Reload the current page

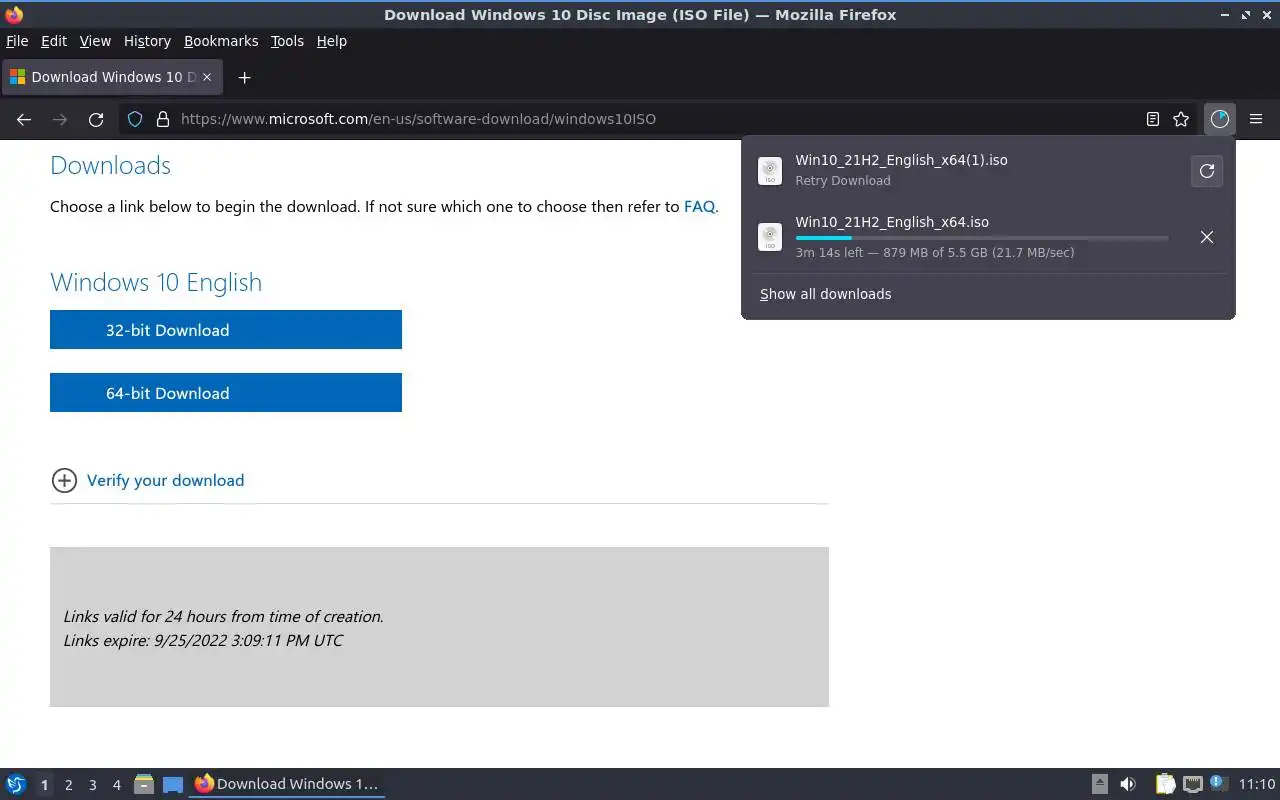[x=96, y=119]
